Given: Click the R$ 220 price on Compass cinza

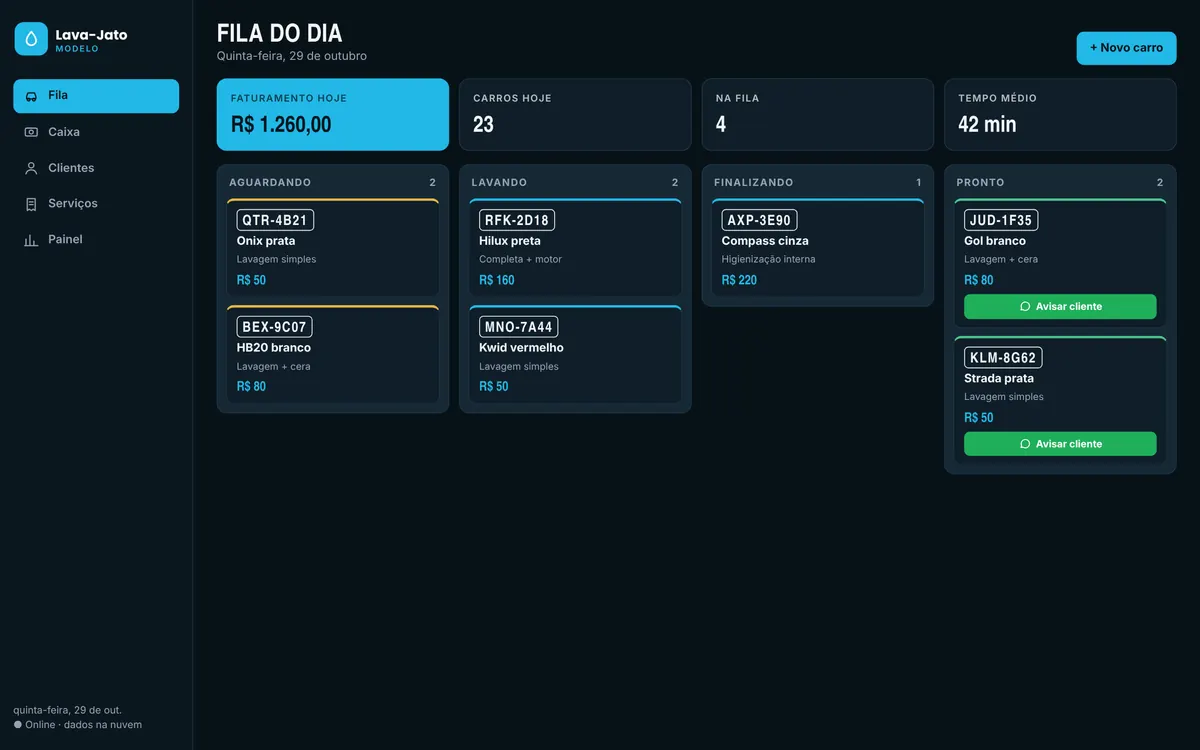Looking at the screenshot, I should point(739,280).
